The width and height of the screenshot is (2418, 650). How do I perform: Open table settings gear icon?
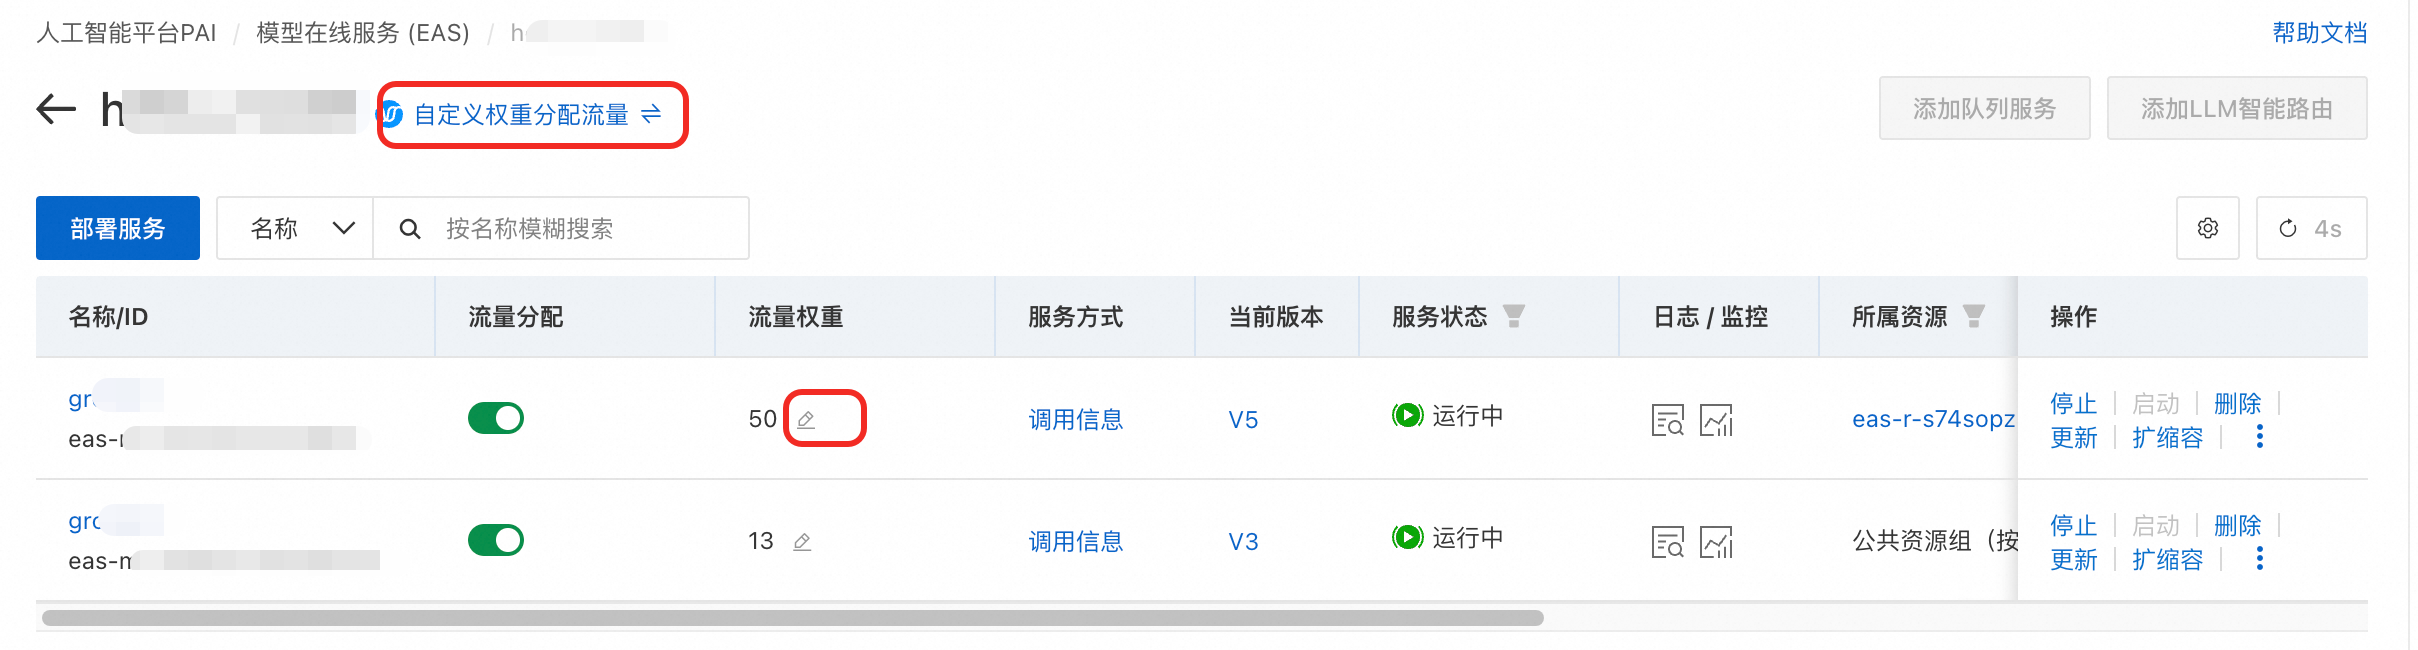[2207, 228]
